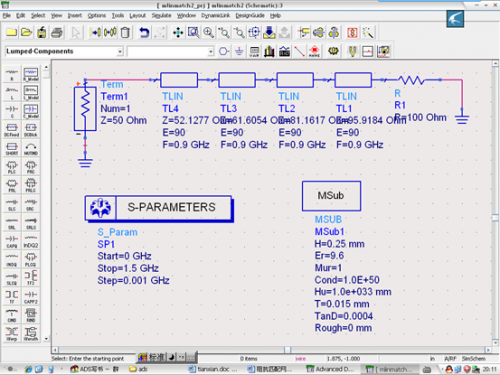The image size is (500, 375).
Task: Click 'Z=50 Ohm' on Term1
Action: tap(124, 120)
